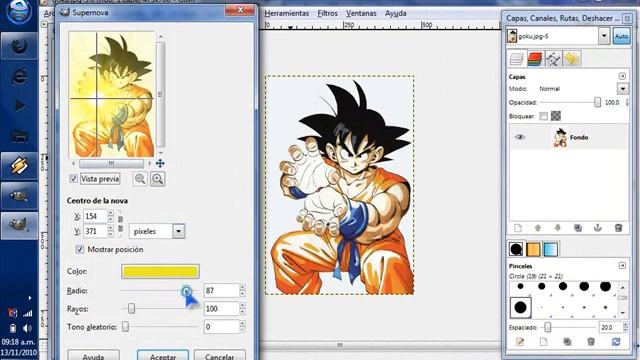Click the Y coordinate field showing 371
The image size is (640, 360).
(x=95, y=231)
